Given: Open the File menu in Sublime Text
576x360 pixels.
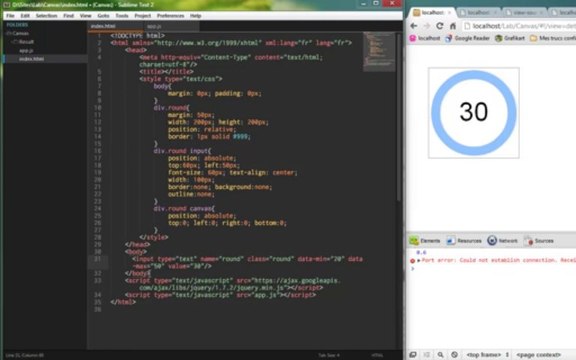Looking at the screenshot, I should 10,16.
